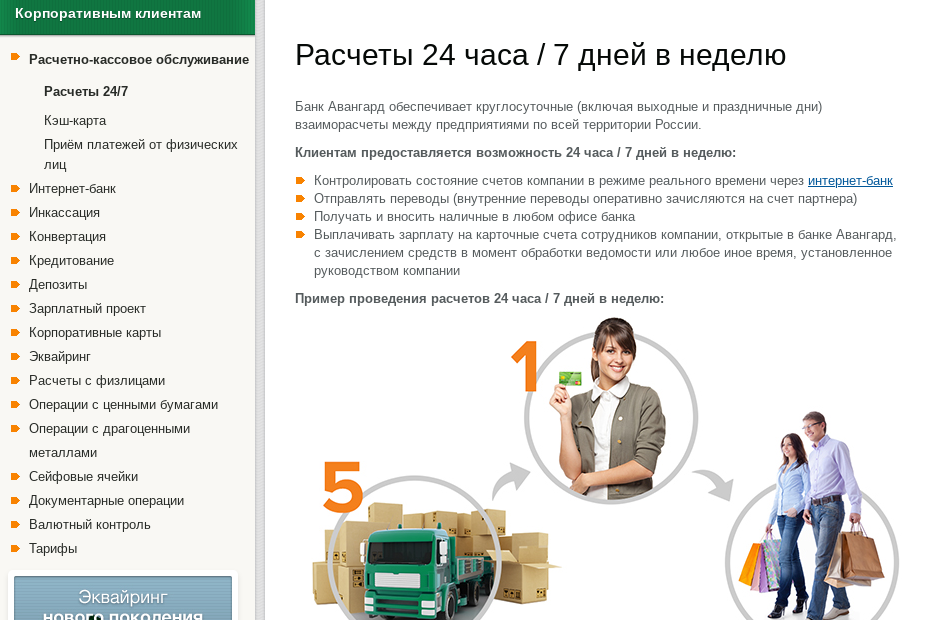The image size is (928, 620).
Task: Open the Тарифы page
Action: (53, 548)
